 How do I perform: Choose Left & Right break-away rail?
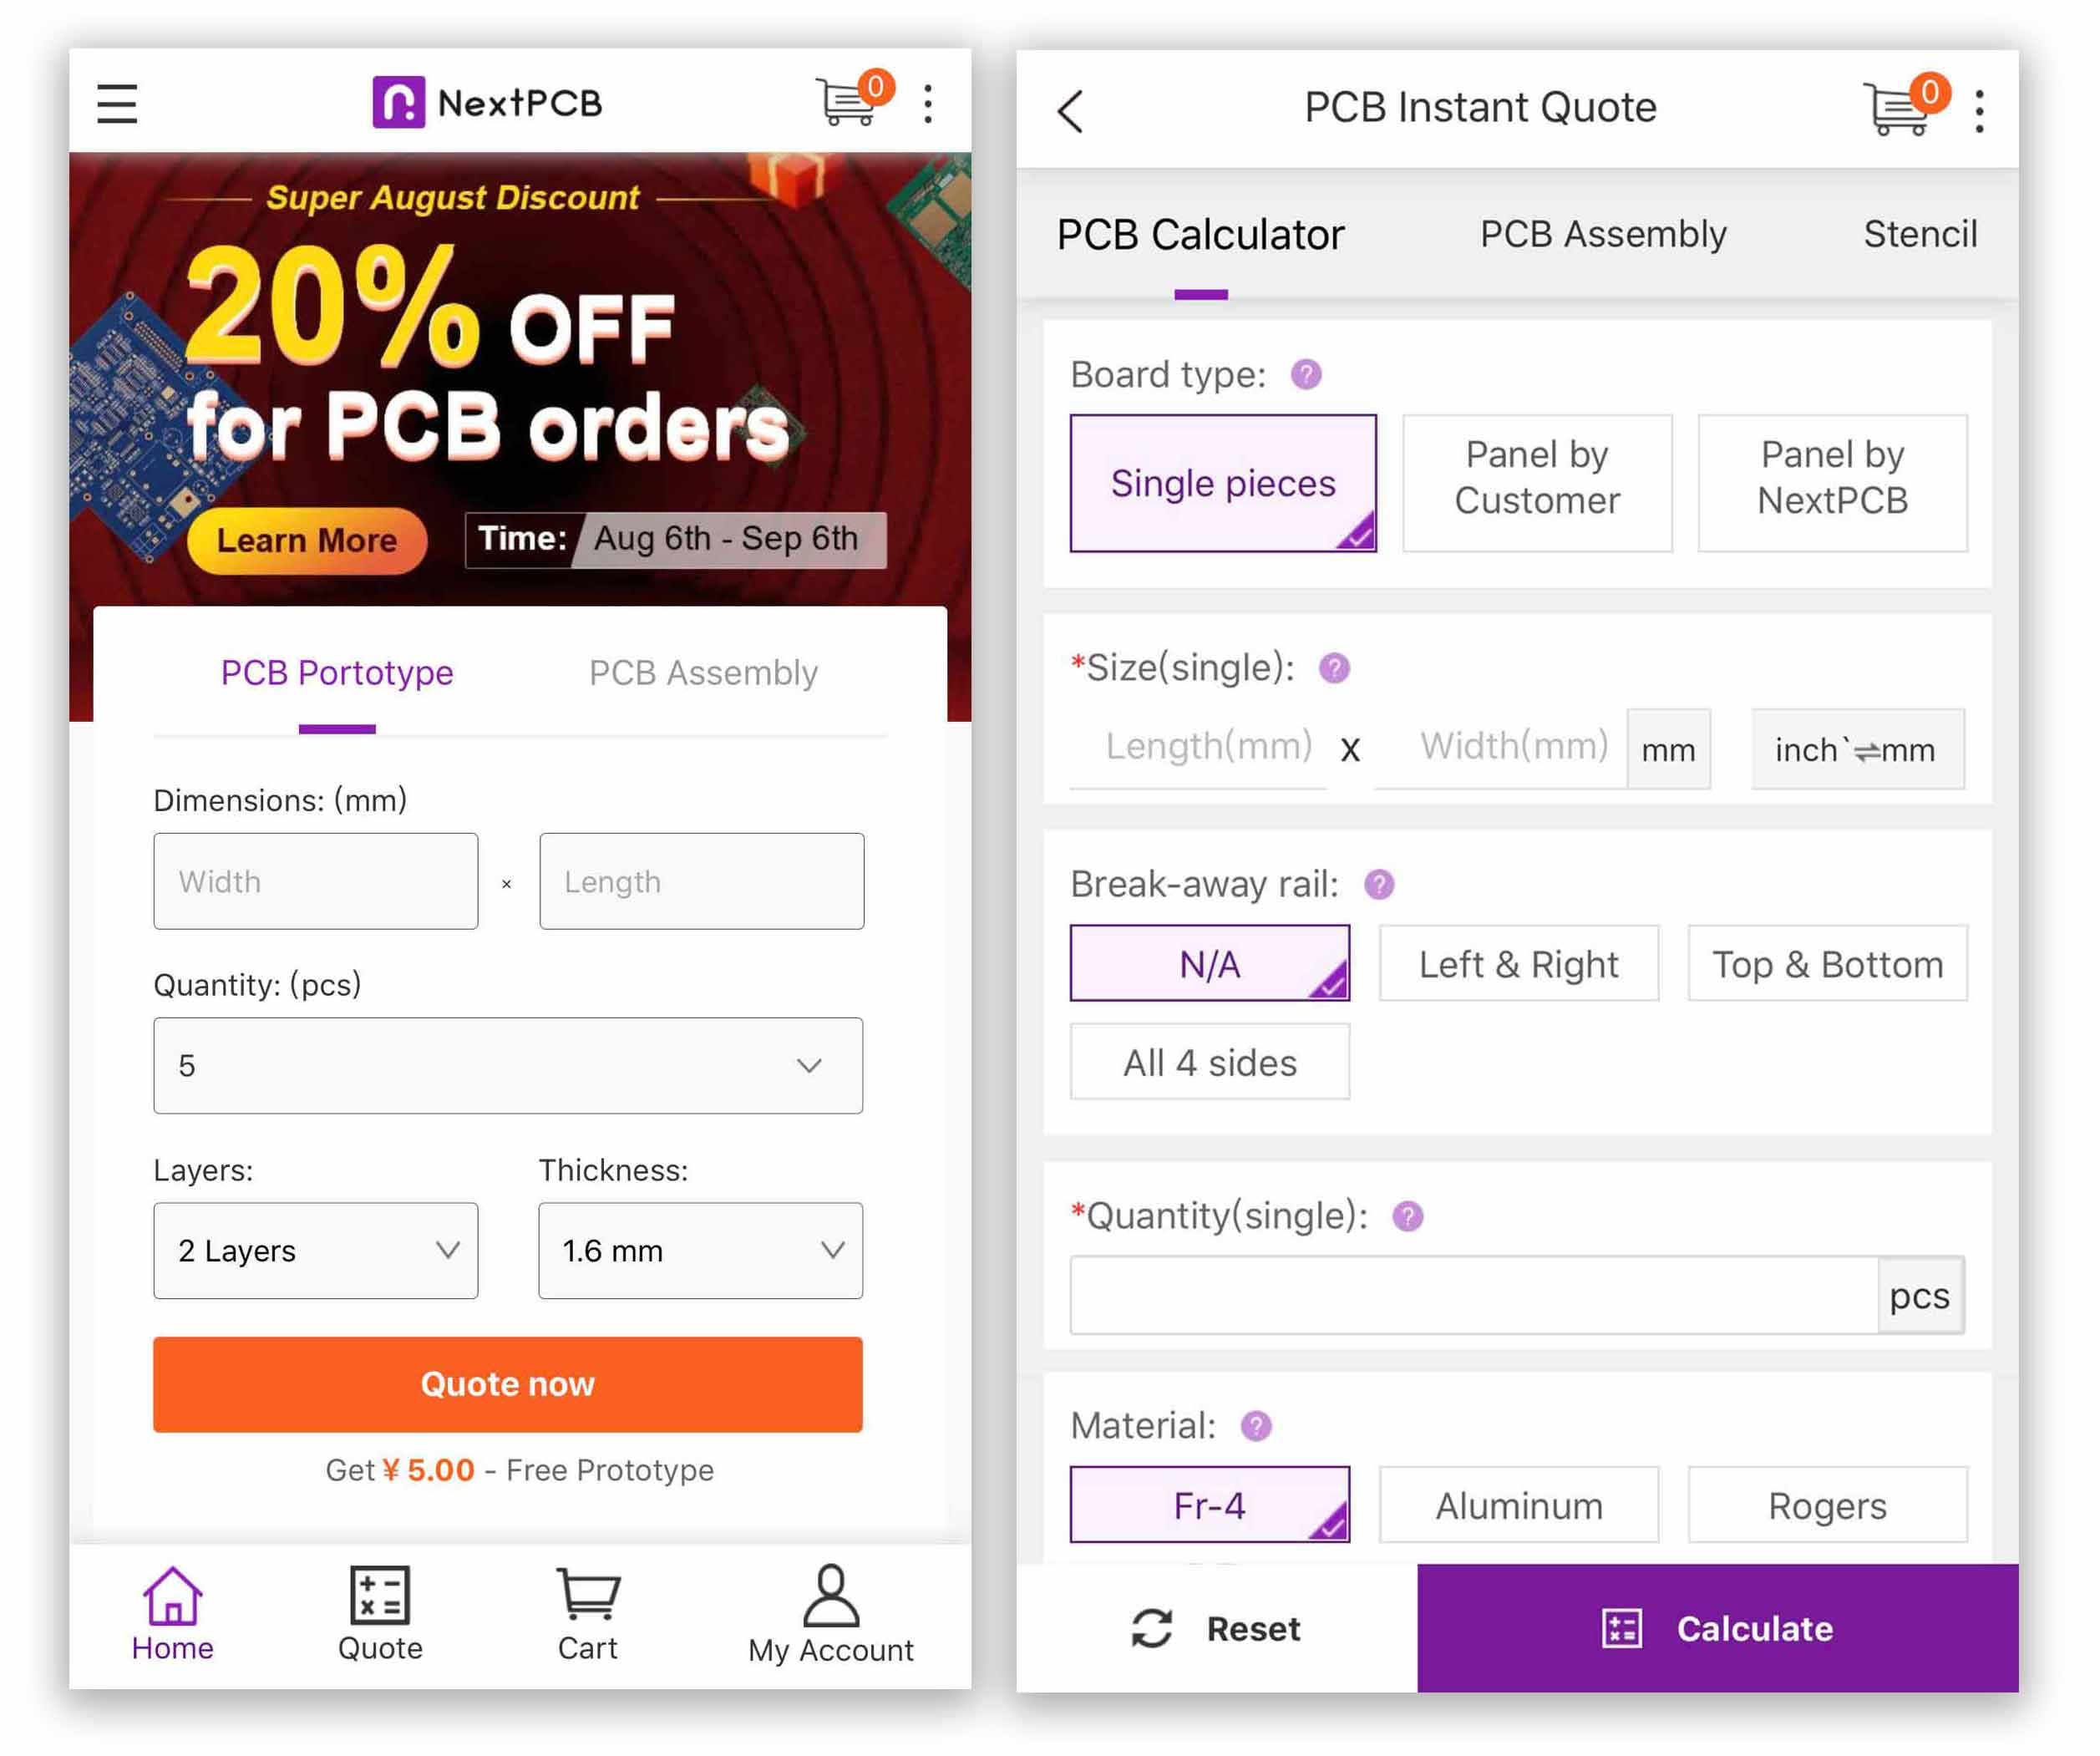(x=1518, y=963)
